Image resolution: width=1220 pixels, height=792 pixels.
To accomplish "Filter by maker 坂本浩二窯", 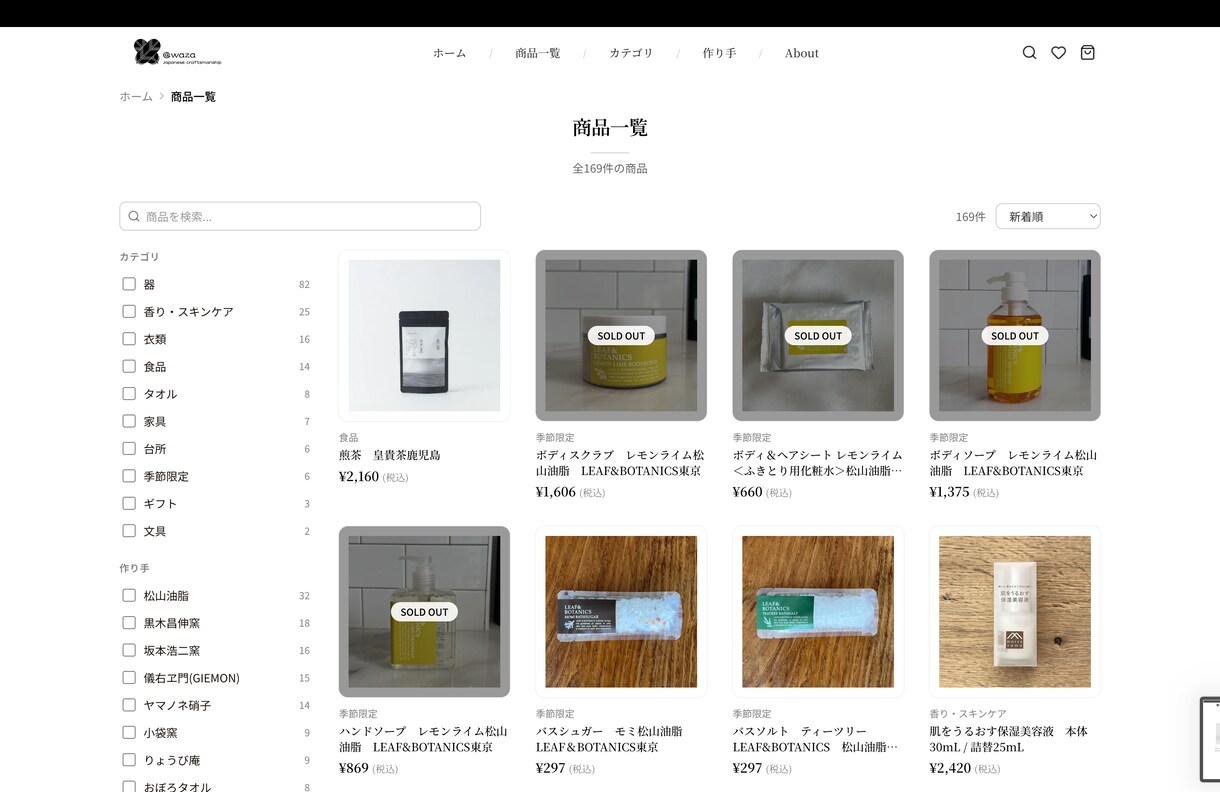I will click(x=129, y=650).
